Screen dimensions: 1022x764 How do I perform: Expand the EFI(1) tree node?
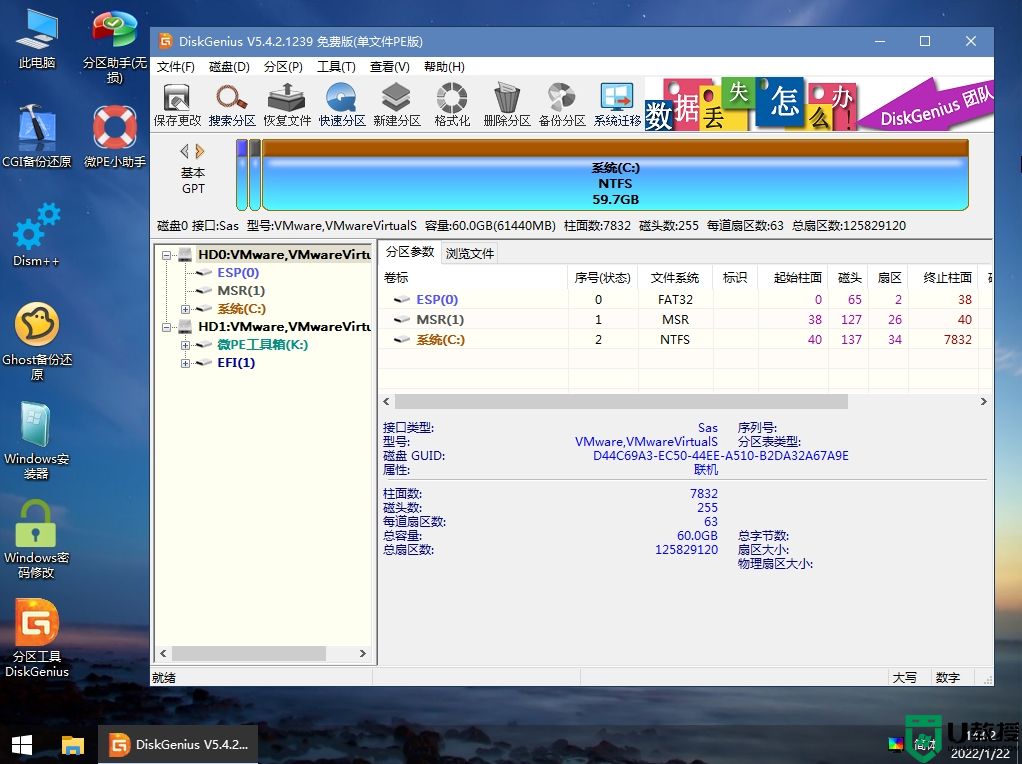(x=185, y=363)
